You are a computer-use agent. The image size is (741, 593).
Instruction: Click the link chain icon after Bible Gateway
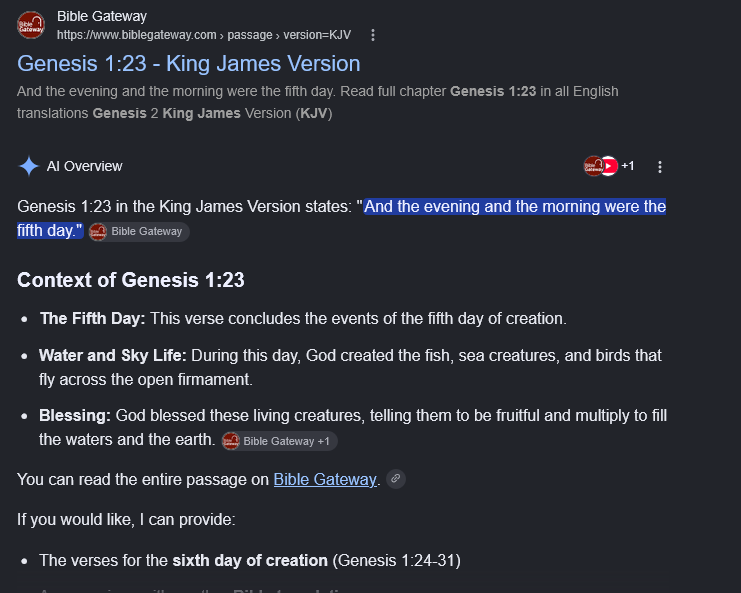tap(396, 479)
